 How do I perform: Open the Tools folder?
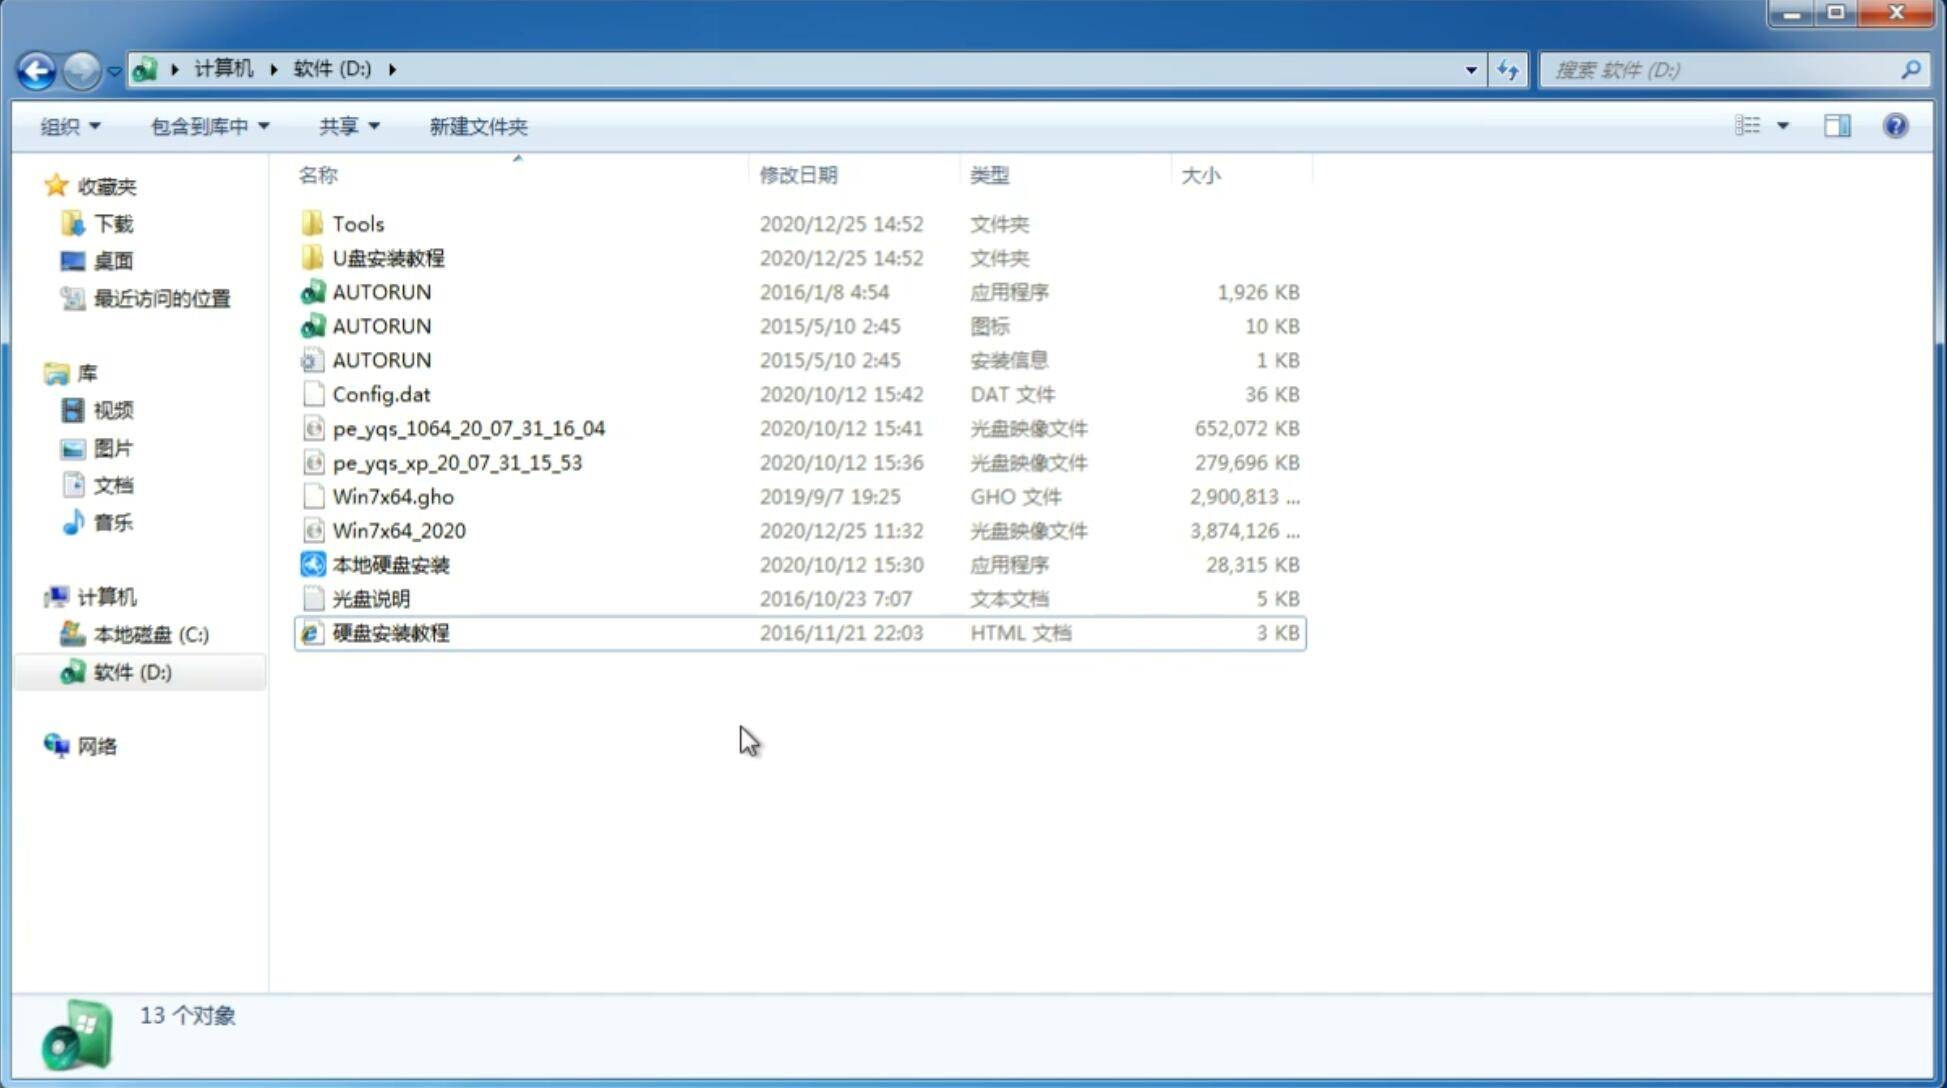(357, 223)
